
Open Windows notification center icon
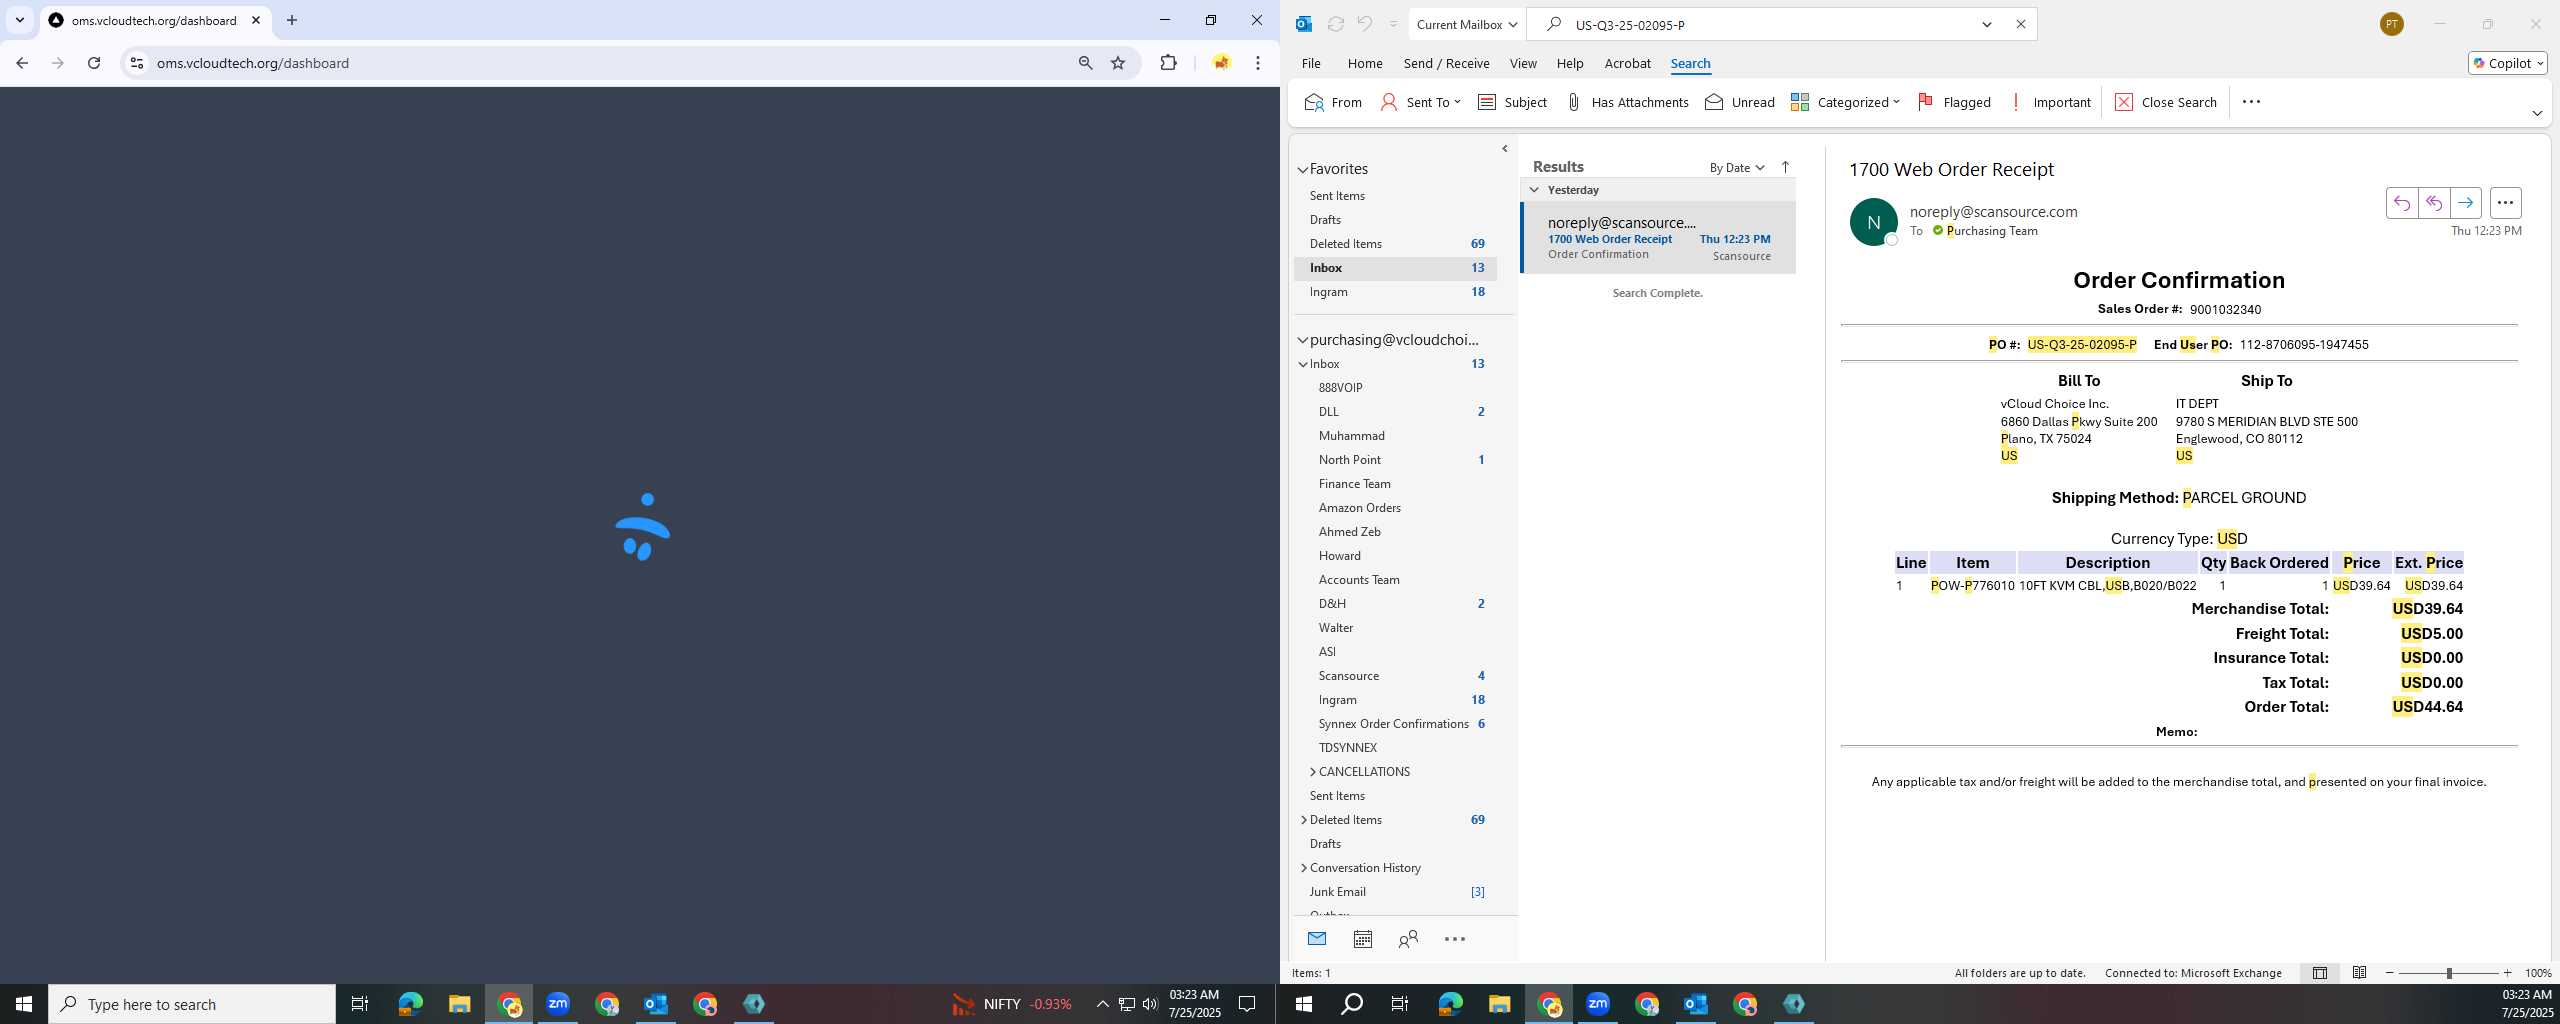[1247, 1004]
